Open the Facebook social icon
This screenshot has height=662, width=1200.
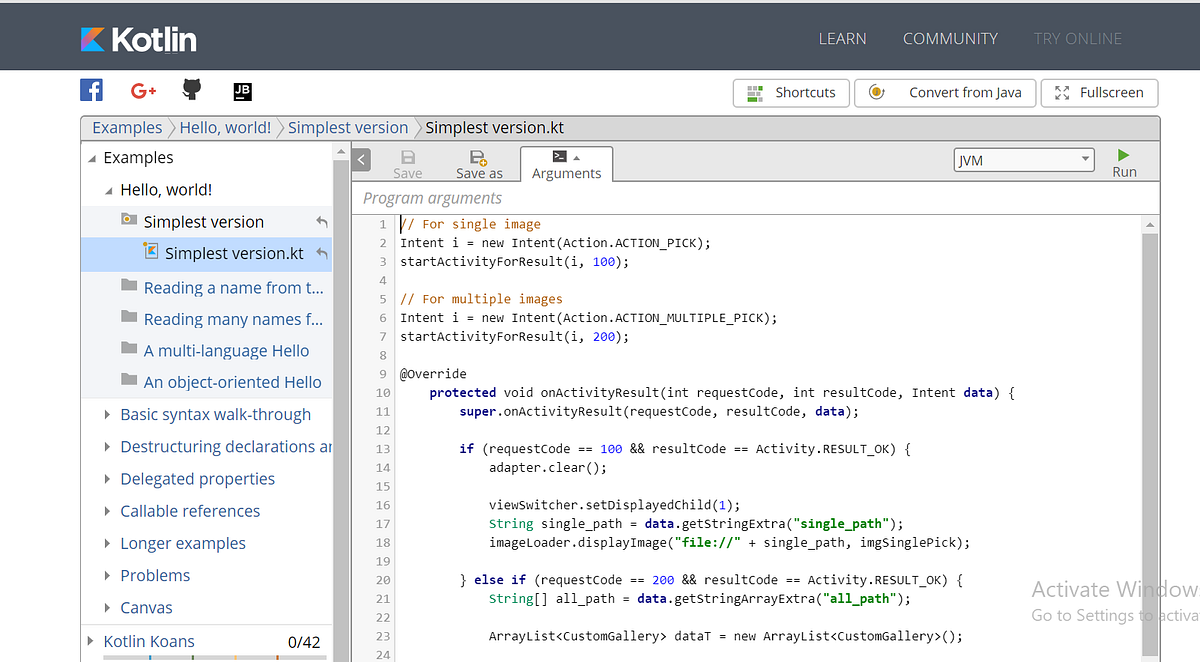point(92,90)
